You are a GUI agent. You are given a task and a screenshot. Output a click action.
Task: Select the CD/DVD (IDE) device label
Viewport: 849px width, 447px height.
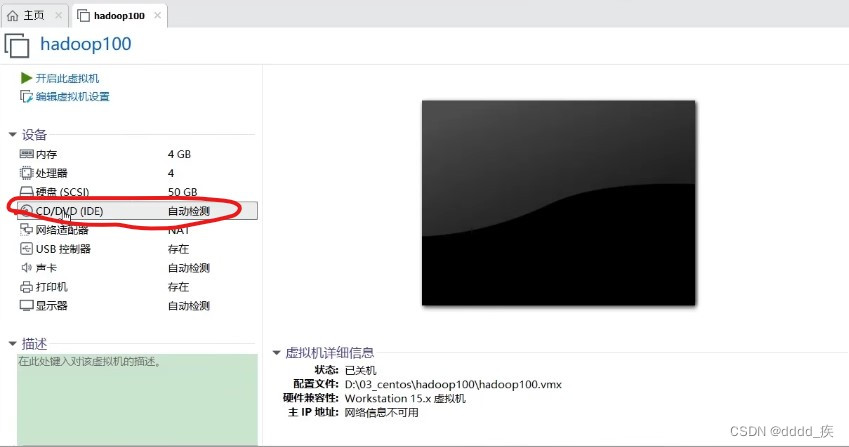tap(69, 211)
